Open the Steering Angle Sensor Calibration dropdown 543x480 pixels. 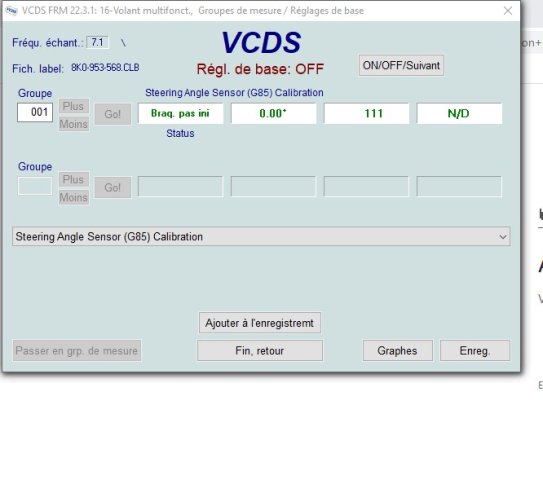tap(261, 237)
